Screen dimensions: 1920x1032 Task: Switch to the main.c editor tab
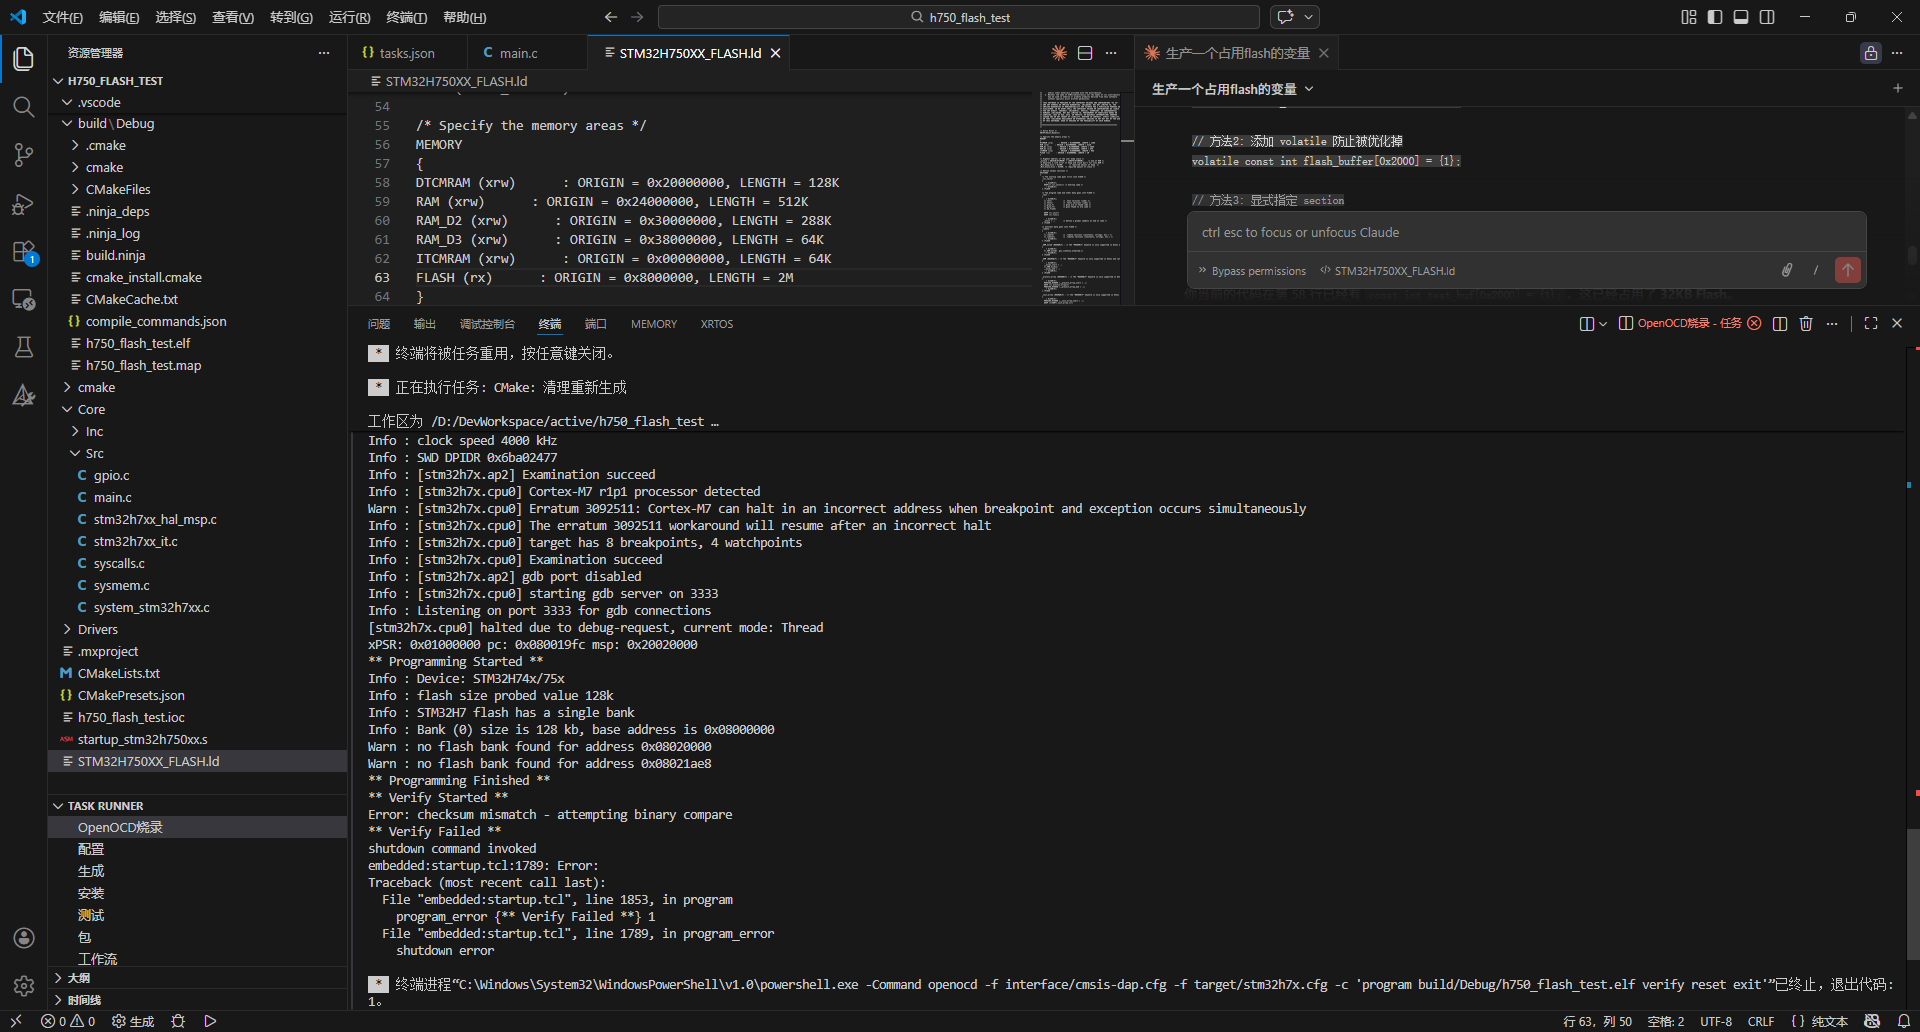point(521,52)
